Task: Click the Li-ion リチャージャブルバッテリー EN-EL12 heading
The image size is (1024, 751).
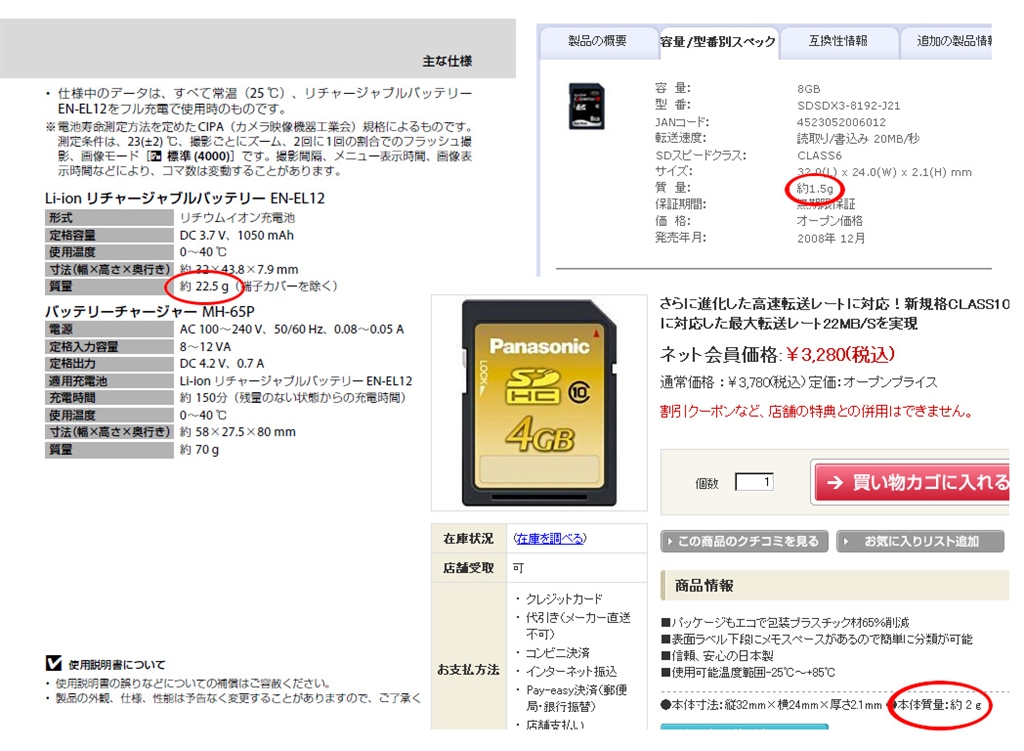Action: [x=185, y=198]
